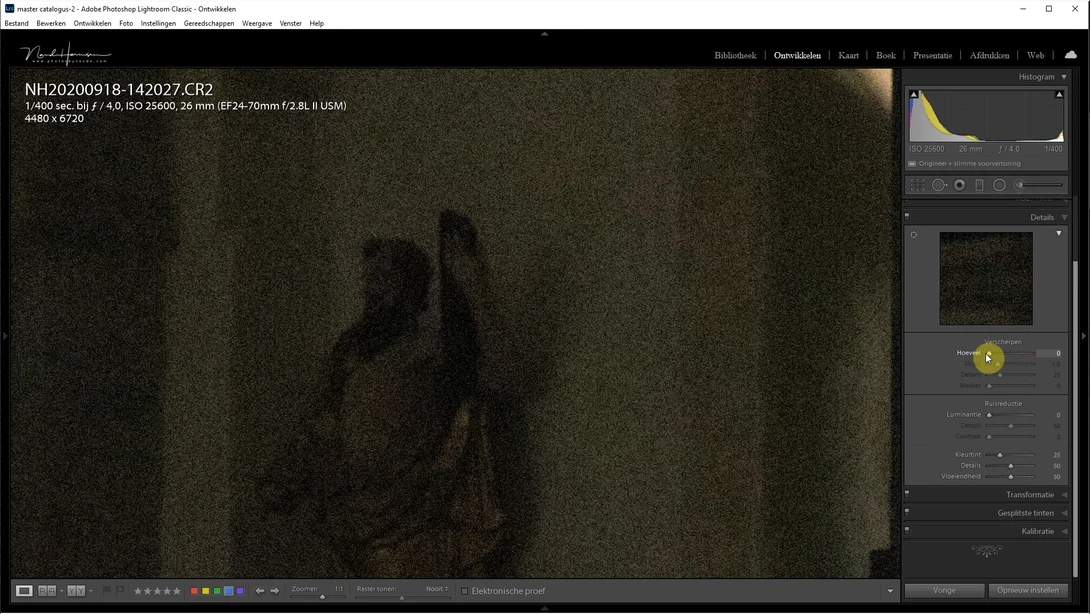Screen dimensions: 1090x614
Task: Apply red color label
Action: (194, 590)
